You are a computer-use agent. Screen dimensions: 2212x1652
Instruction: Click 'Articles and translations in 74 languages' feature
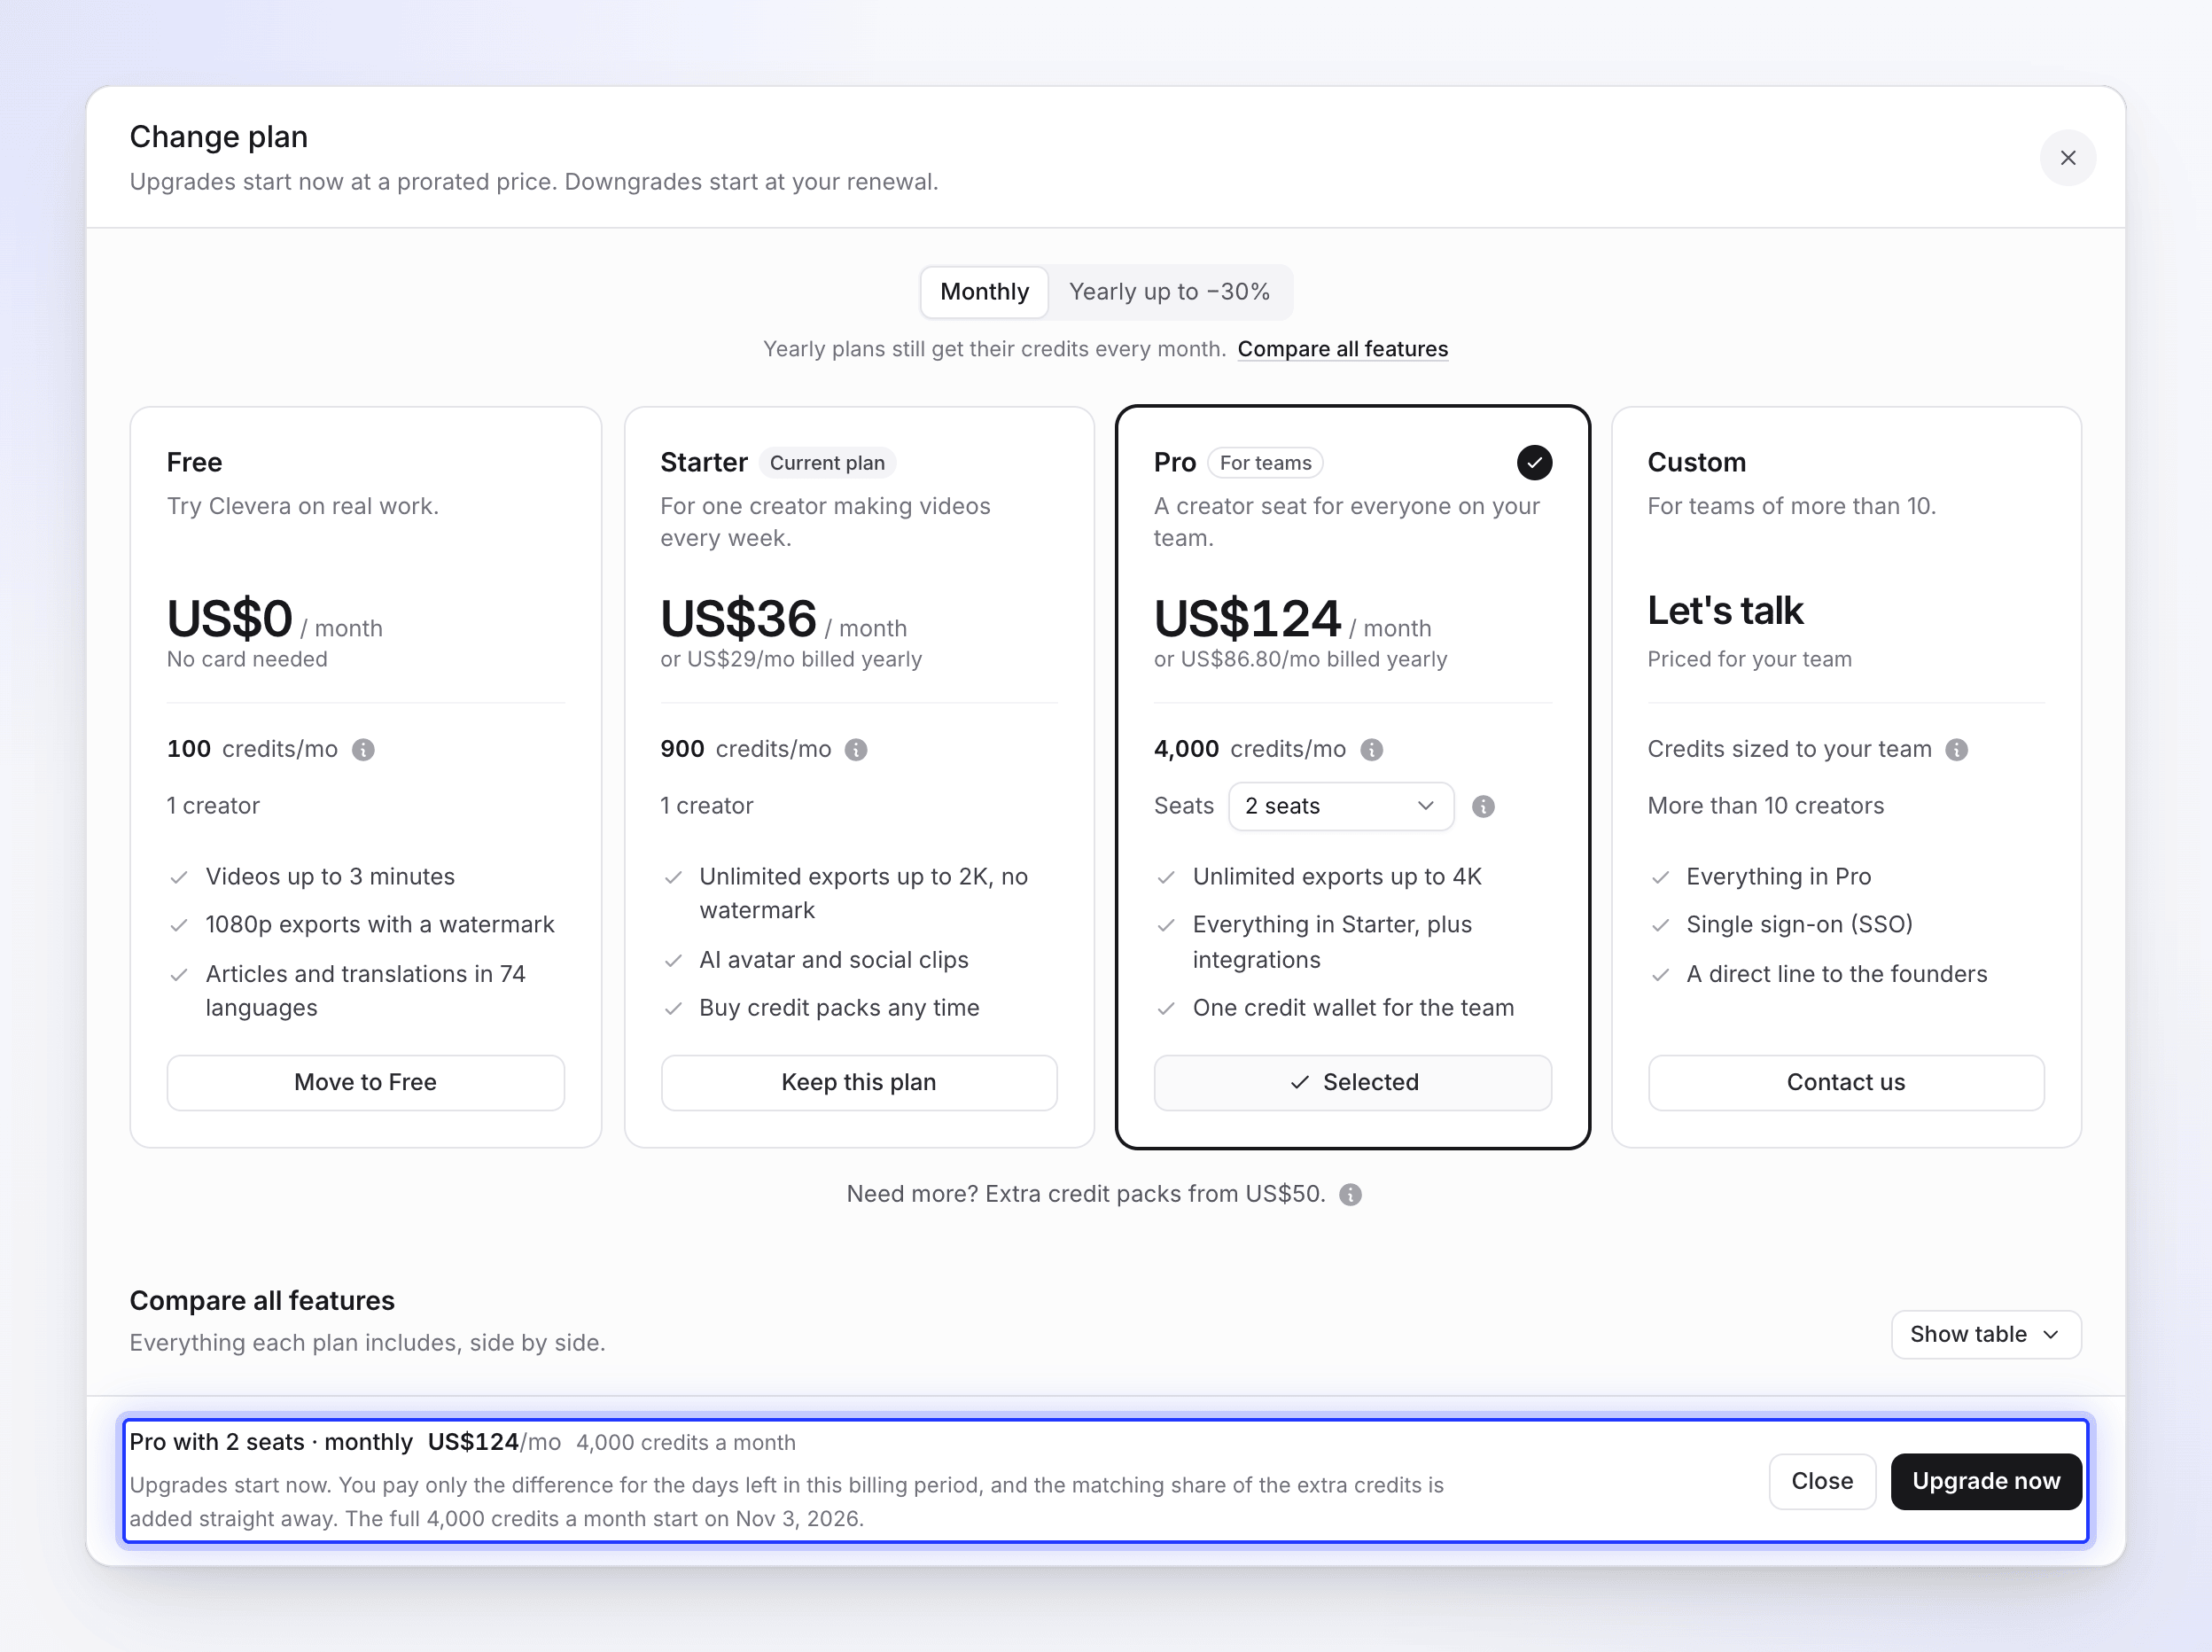tap(366, 991)
